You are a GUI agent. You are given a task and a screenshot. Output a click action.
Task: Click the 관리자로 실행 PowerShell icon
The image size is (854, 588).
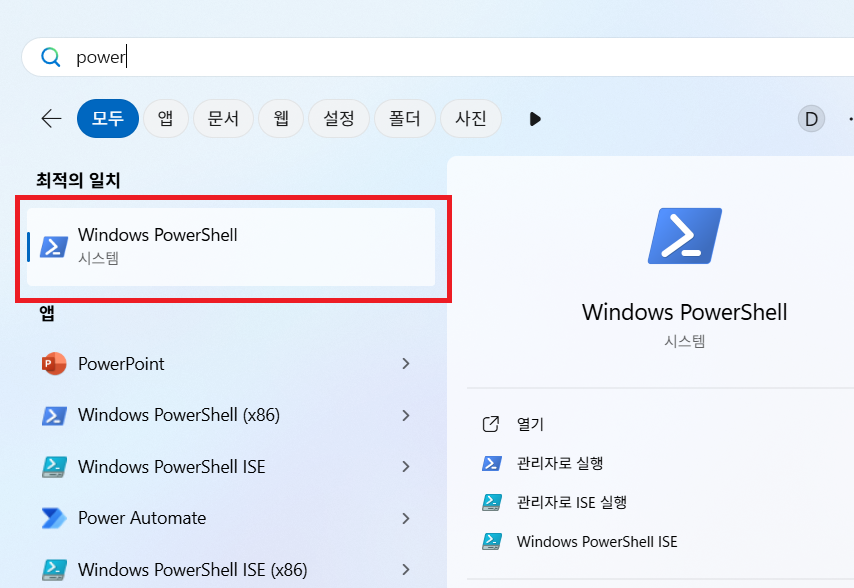(491, 462)
